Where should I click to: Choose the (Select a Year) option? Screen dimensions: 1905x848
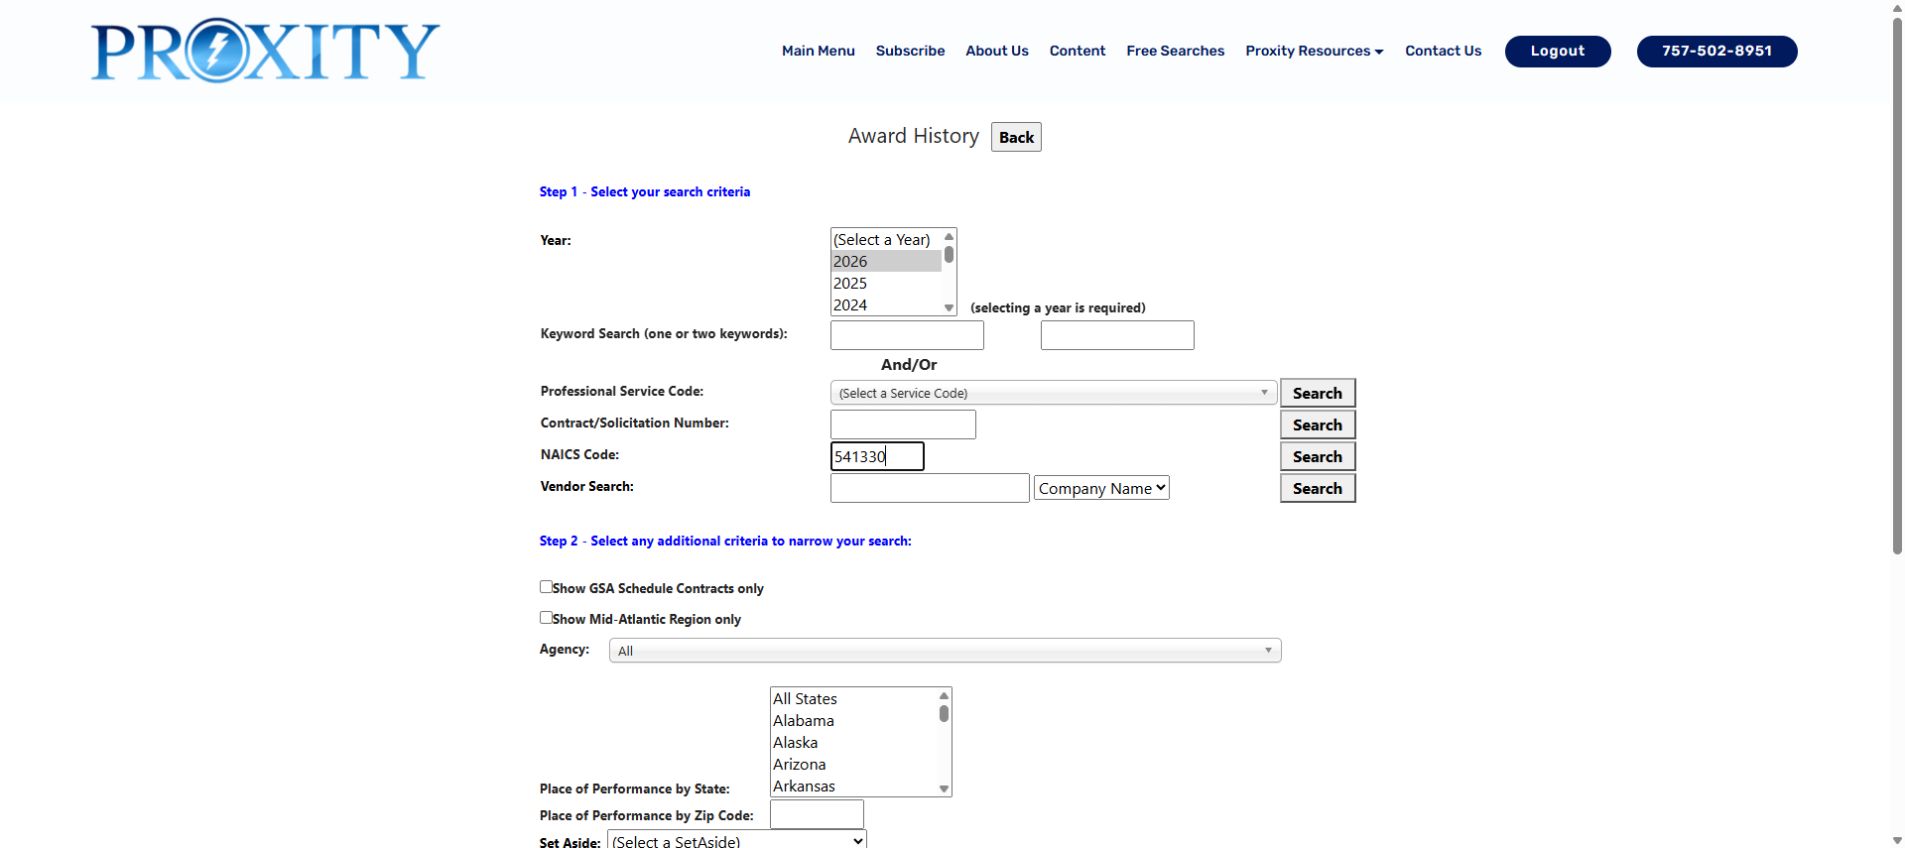tap(886, 240)
